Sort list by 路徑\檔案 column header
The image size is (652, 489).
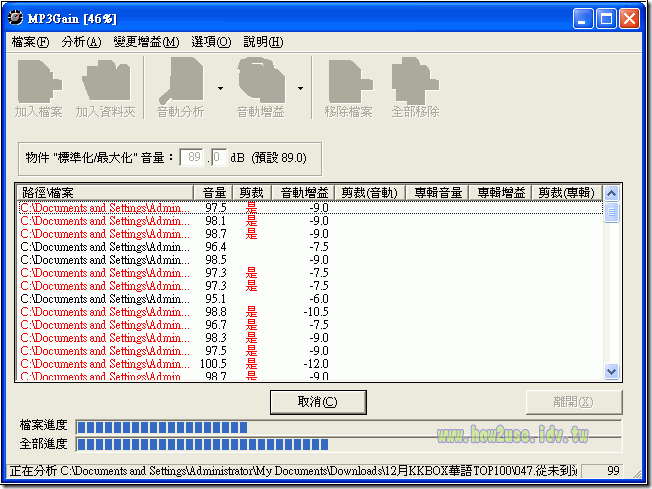(105, 192)
